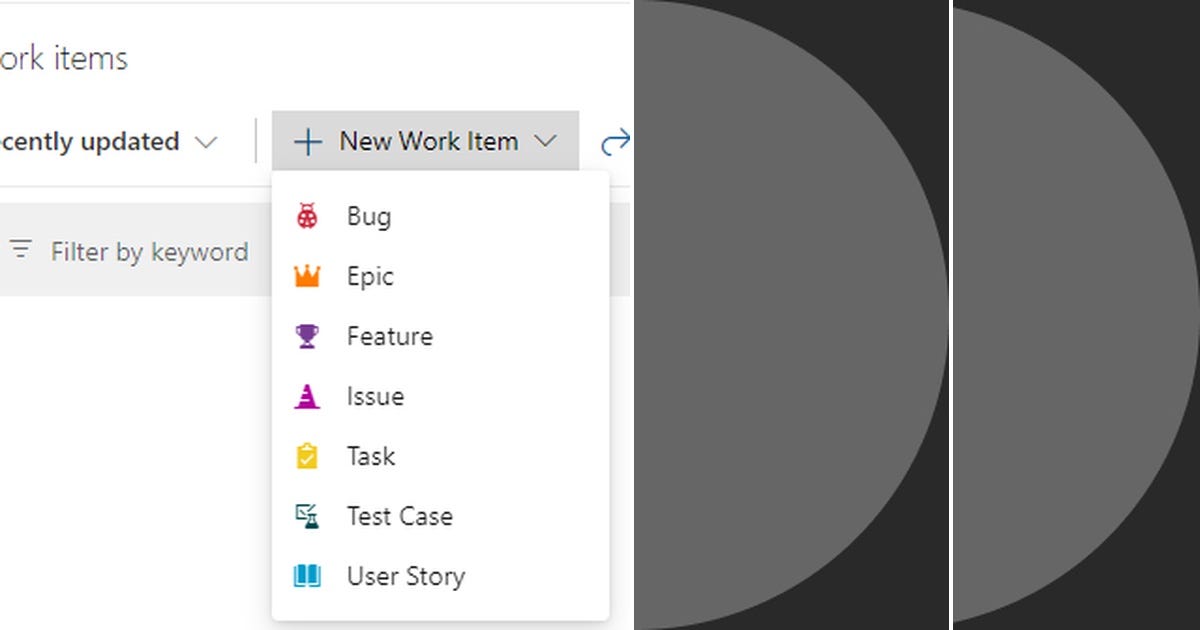This screenshot has width=1200, height=630.
Task: Click the plus icon on New Work Item
Action: [306, 141]
